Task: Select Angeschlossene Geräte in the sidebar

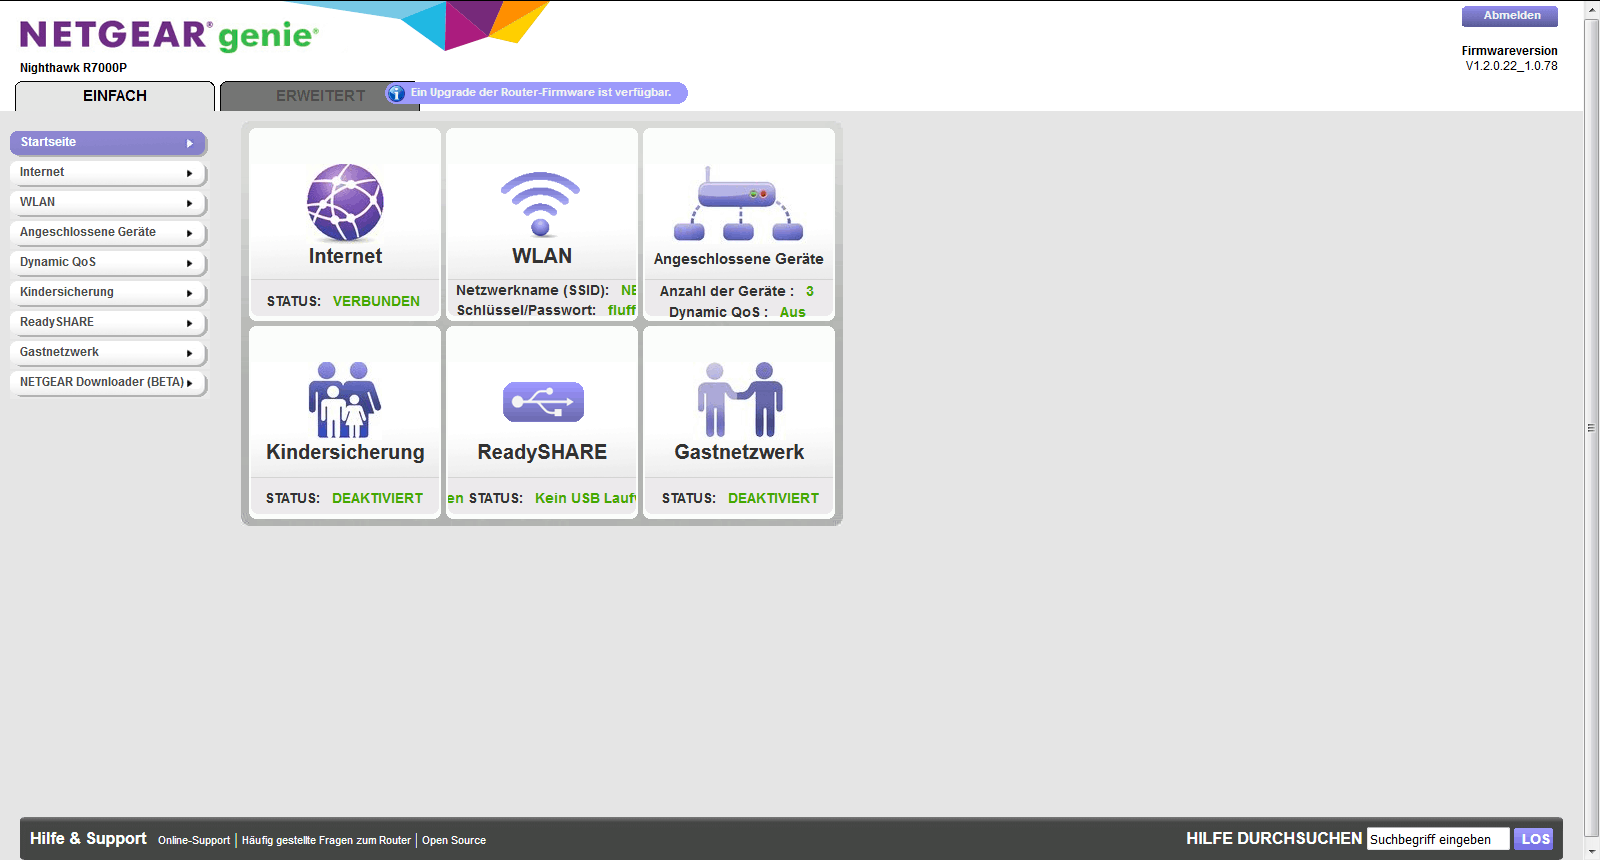Action: pyautogui.click(x=108, y=233)
